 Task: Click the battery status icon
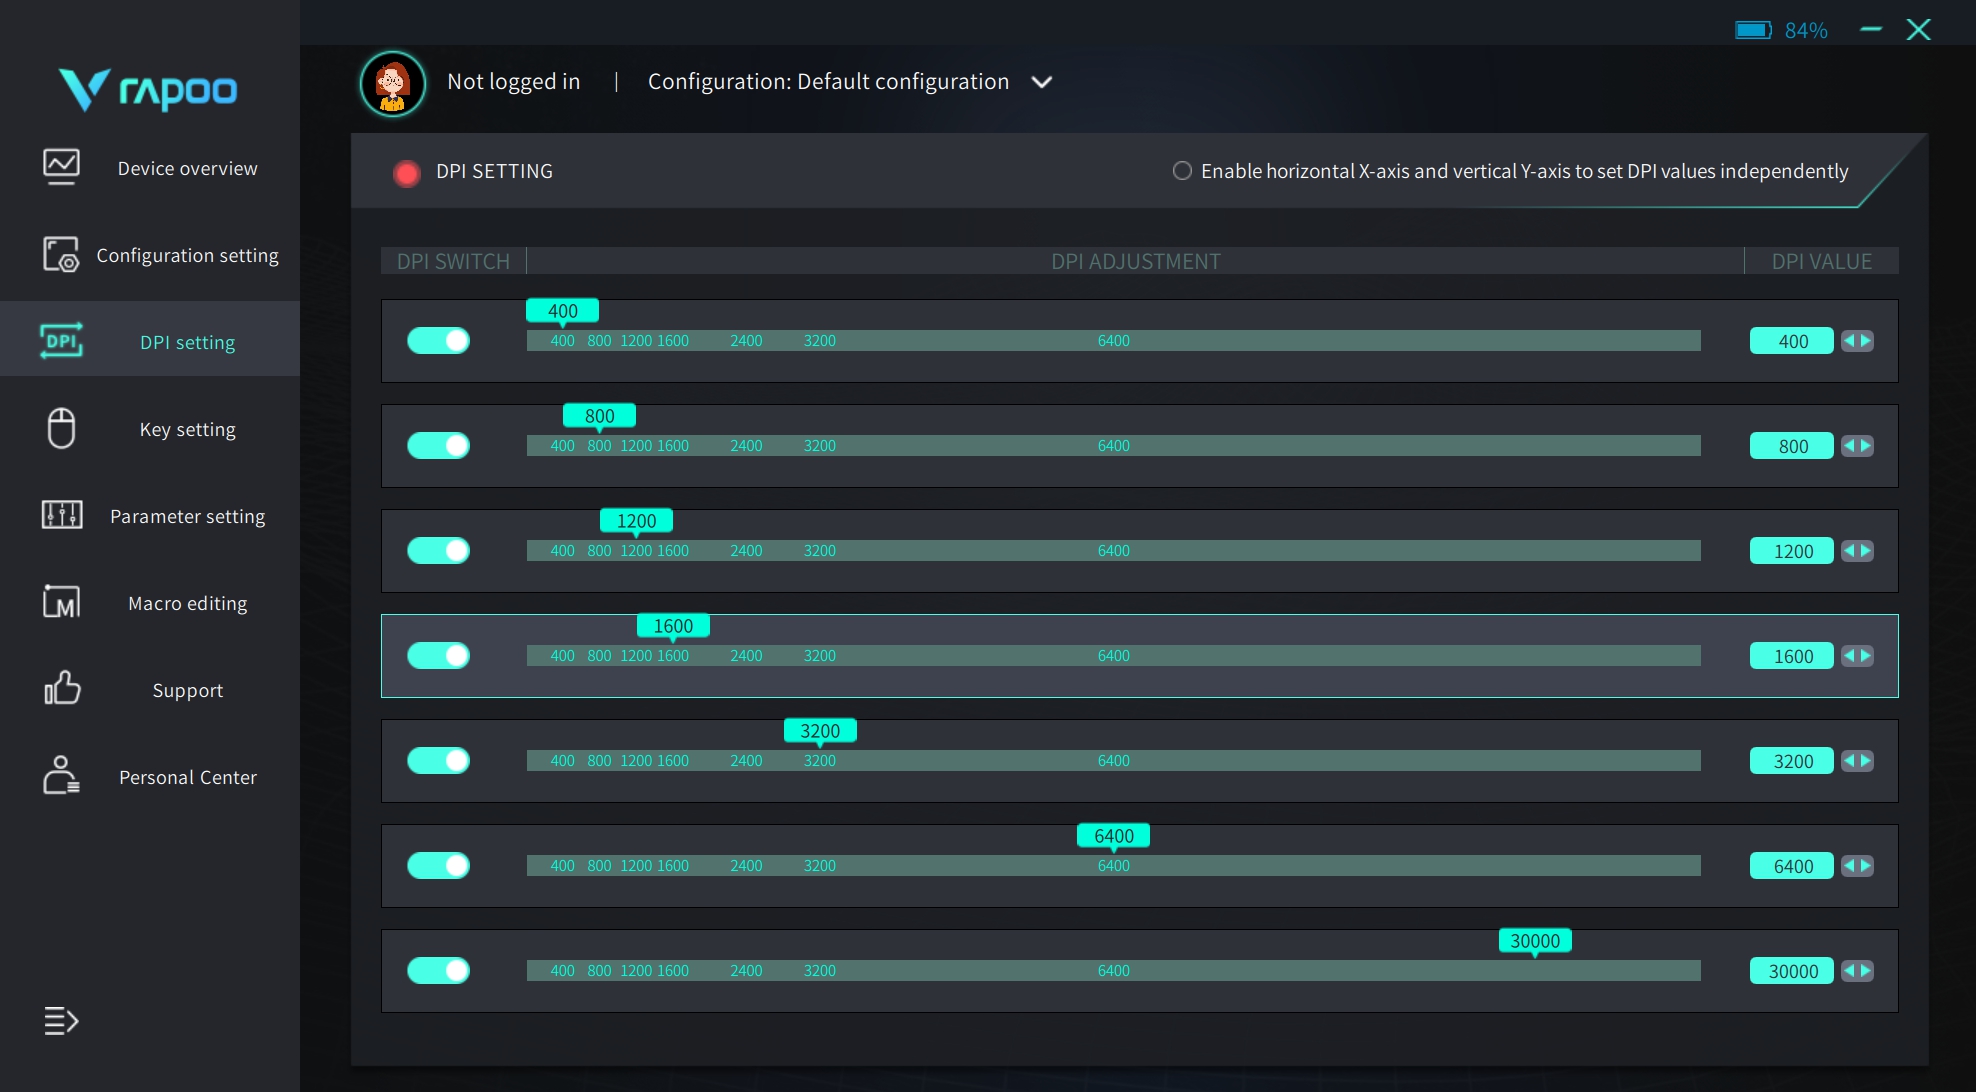(1753, 30)
